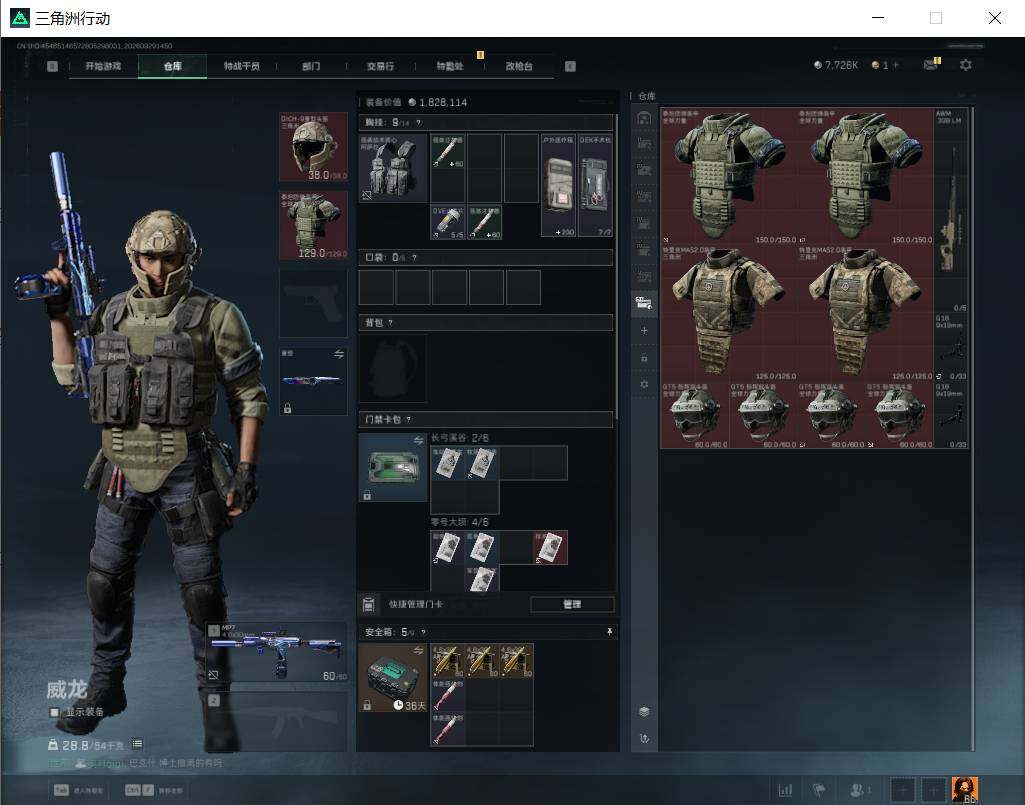Toggle the swap icon on the knife slot
Screen dimensions: 1025x805
tap(339, 354)
